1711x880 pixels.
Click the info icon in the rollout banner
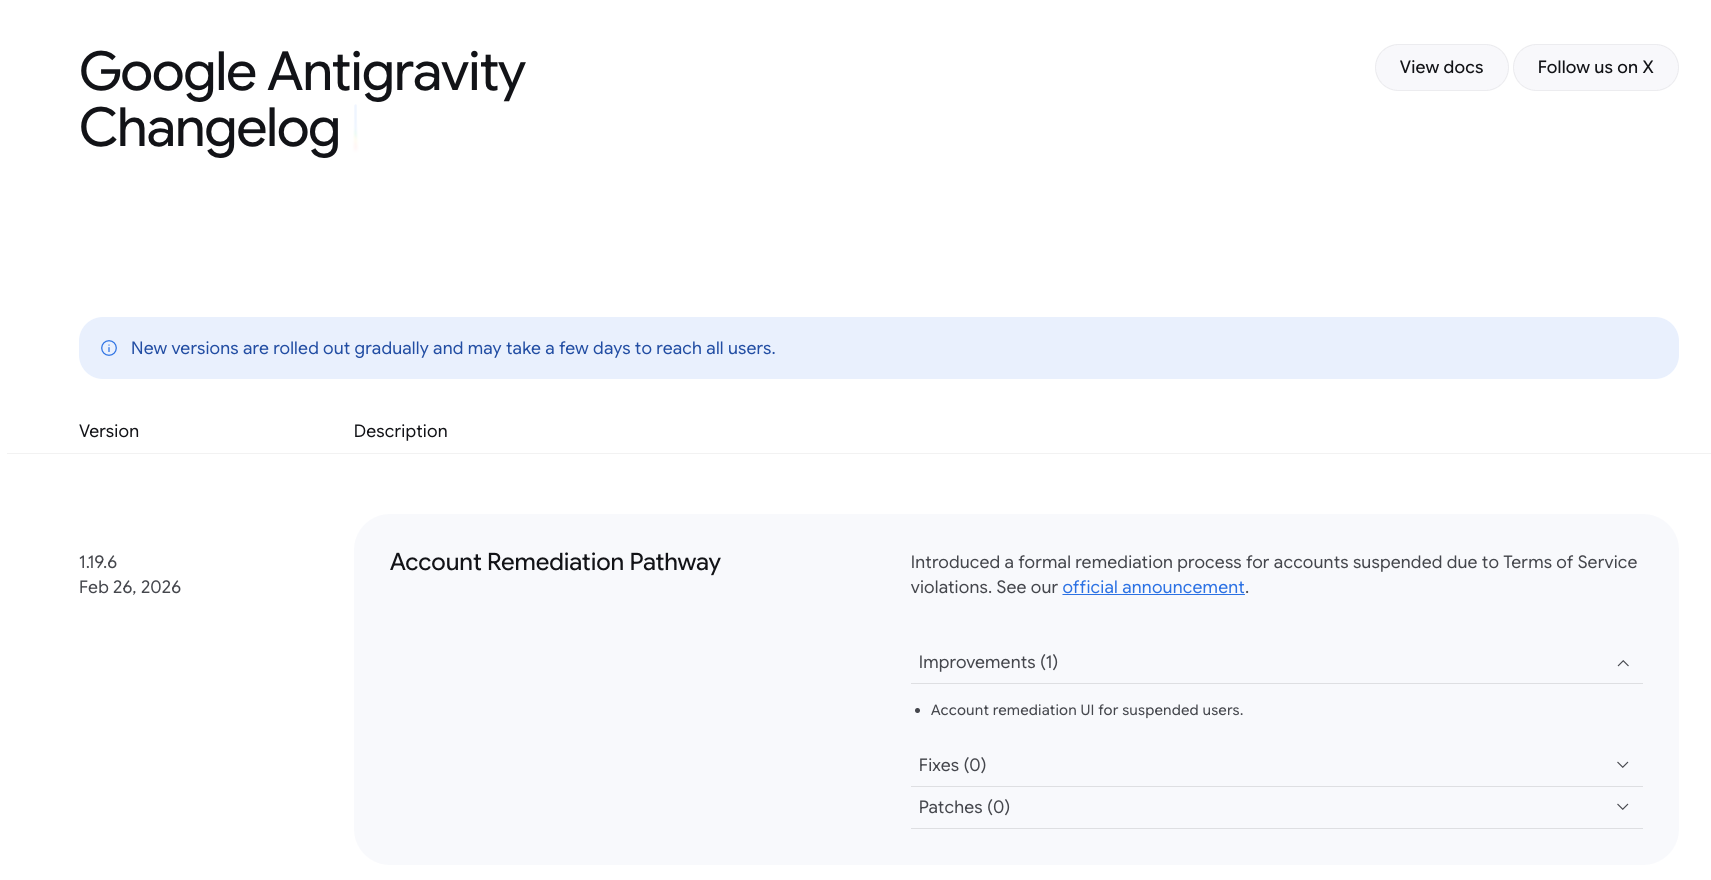coord(109,348)
